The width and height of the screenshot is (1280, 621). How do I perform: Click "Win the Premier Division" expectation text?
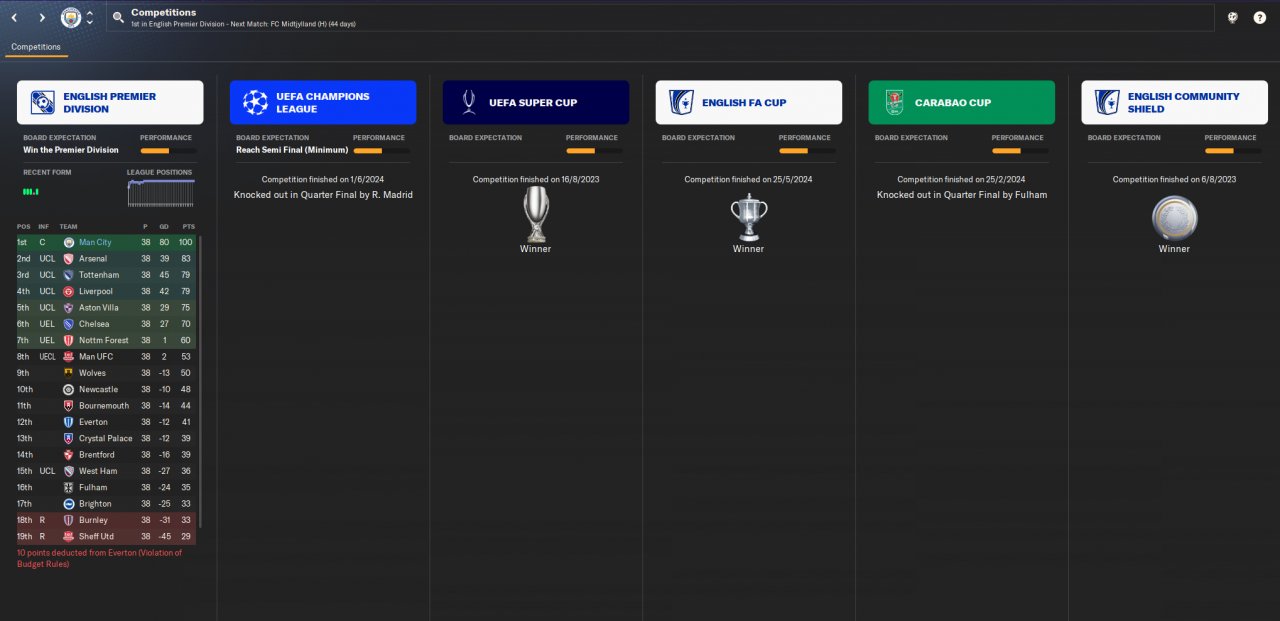71,150
